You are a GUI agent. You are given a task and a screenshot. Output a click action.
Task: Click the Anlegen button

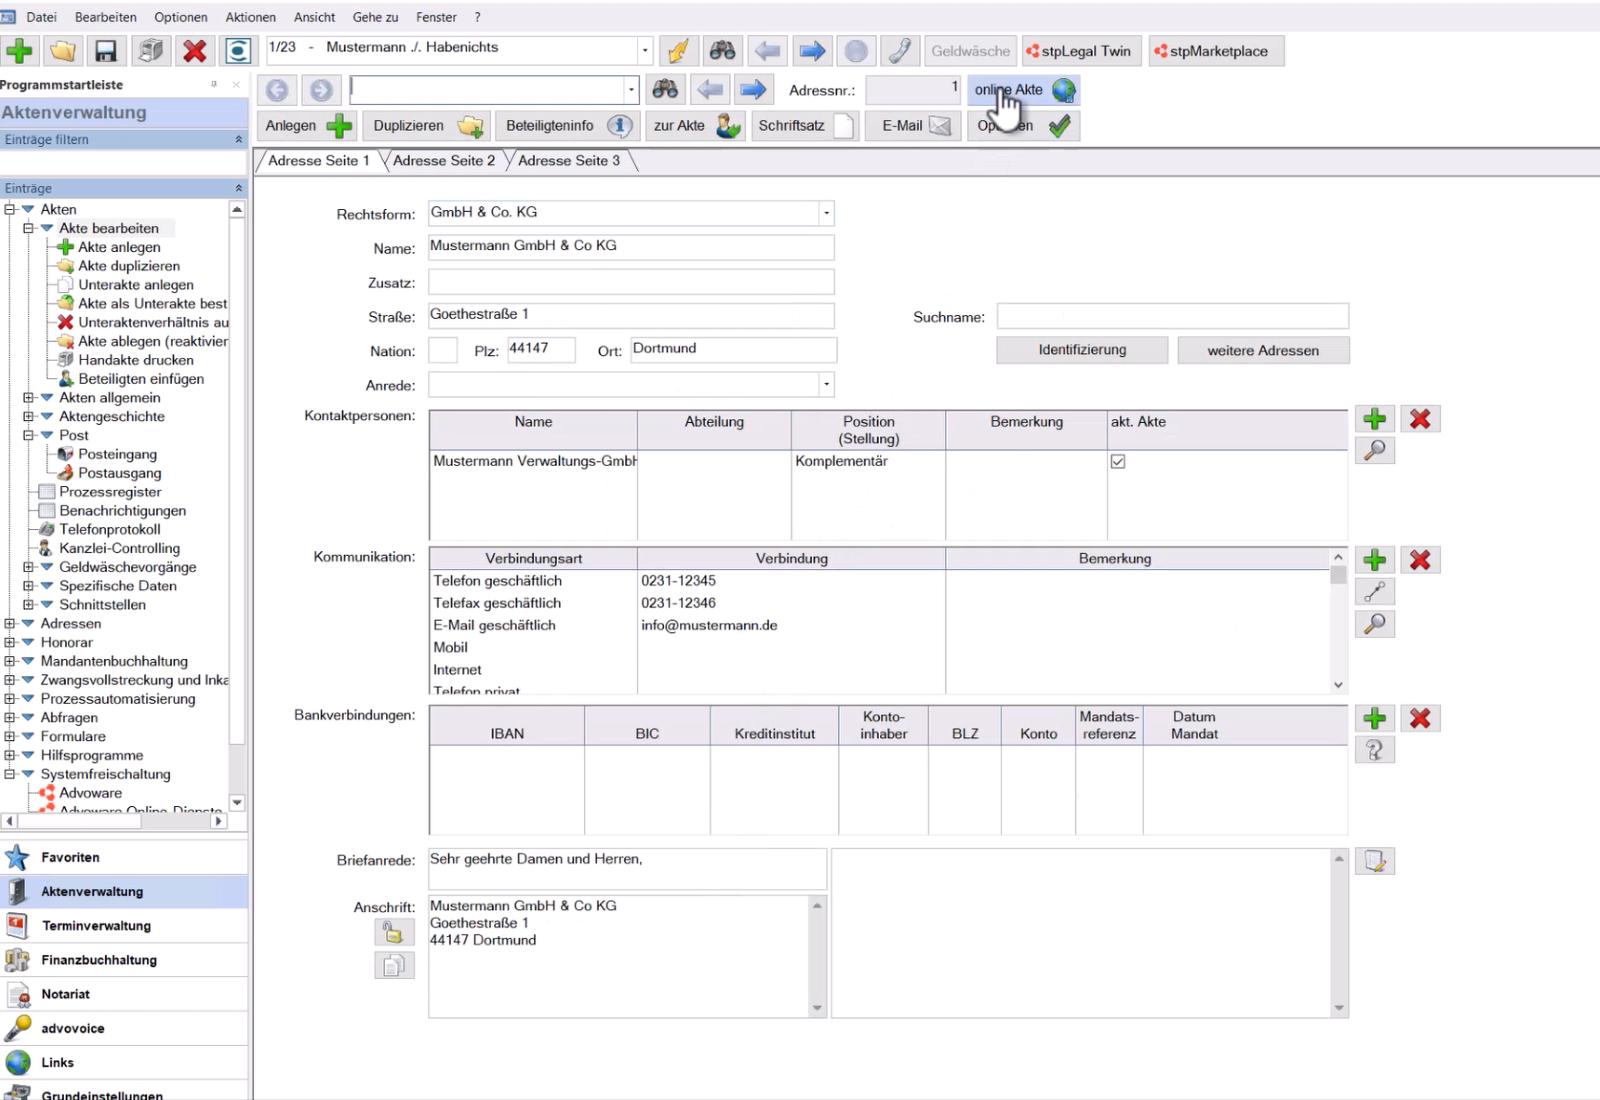tap(308, 126)
